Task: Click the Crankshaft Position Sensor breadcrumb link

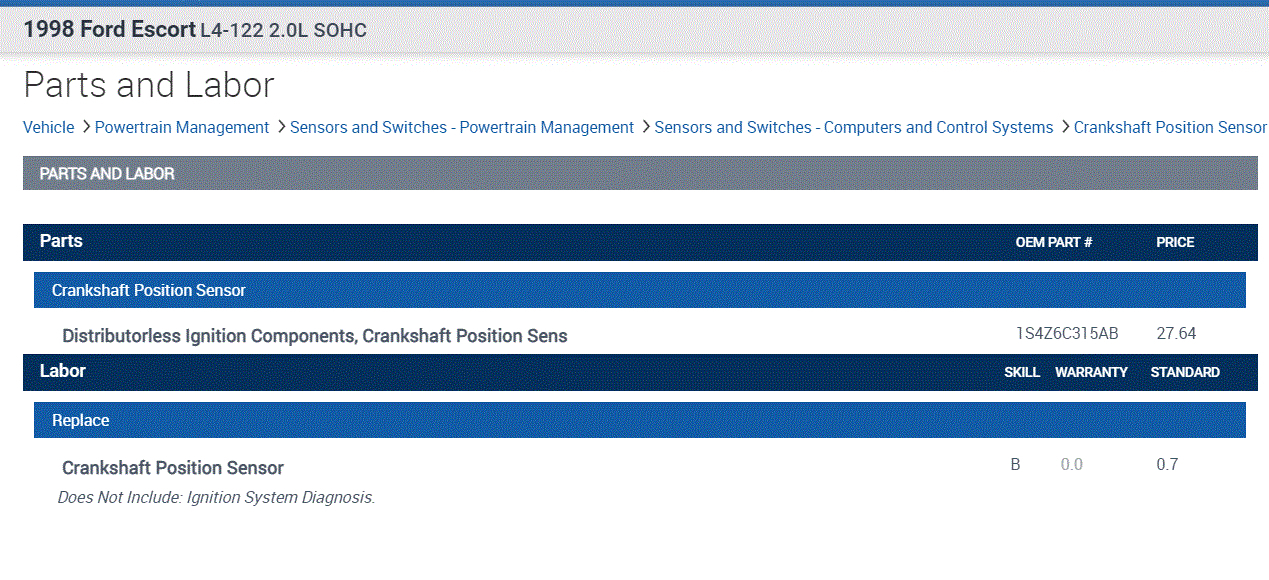Action: coord(1170,127)
